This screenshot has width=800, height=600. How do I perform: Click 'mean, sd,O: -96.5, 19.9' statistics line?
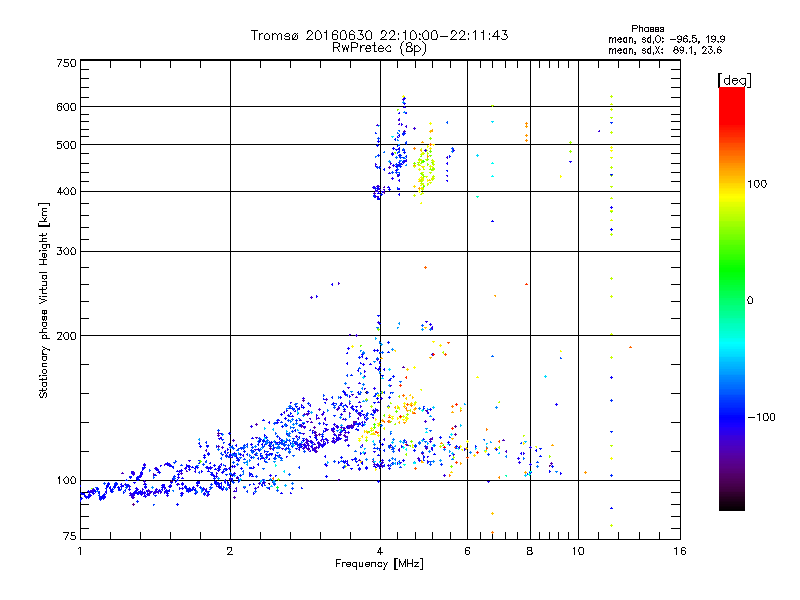pyautogui.click(x=666, y=39)
